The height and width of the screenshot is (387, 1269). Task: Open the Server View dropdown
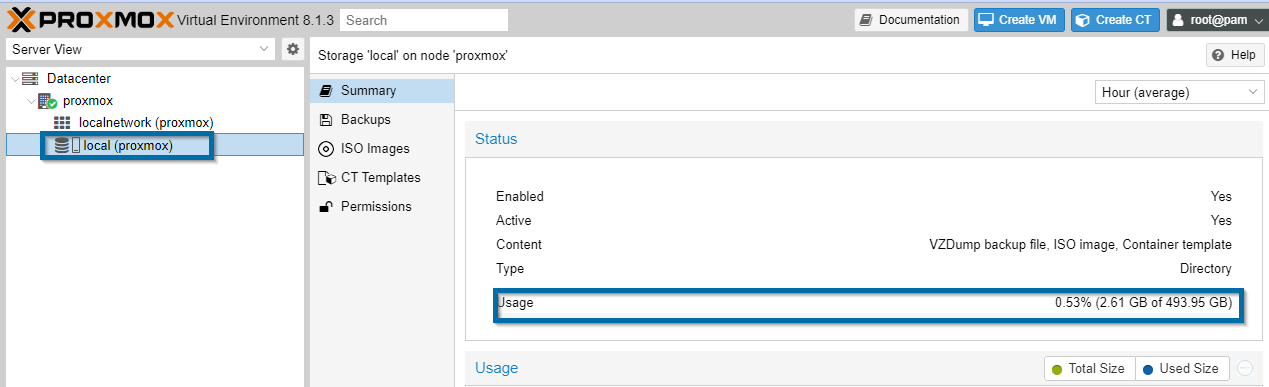point(140,49)
